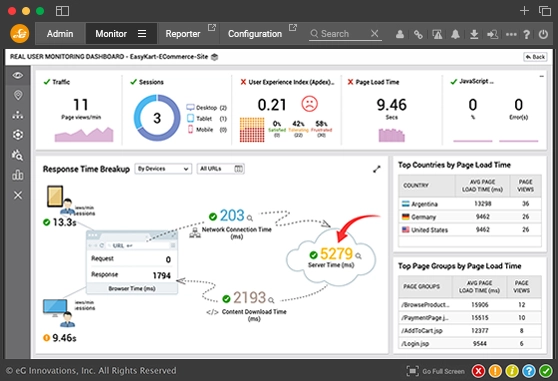Select the Germany country row
Screen dimensions: 558x381
tap(470, 217)
